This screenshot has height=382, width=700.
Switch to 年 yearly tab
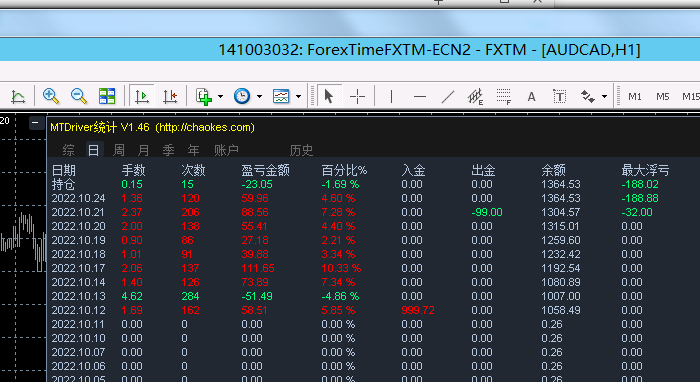click(x=193, y=150)
